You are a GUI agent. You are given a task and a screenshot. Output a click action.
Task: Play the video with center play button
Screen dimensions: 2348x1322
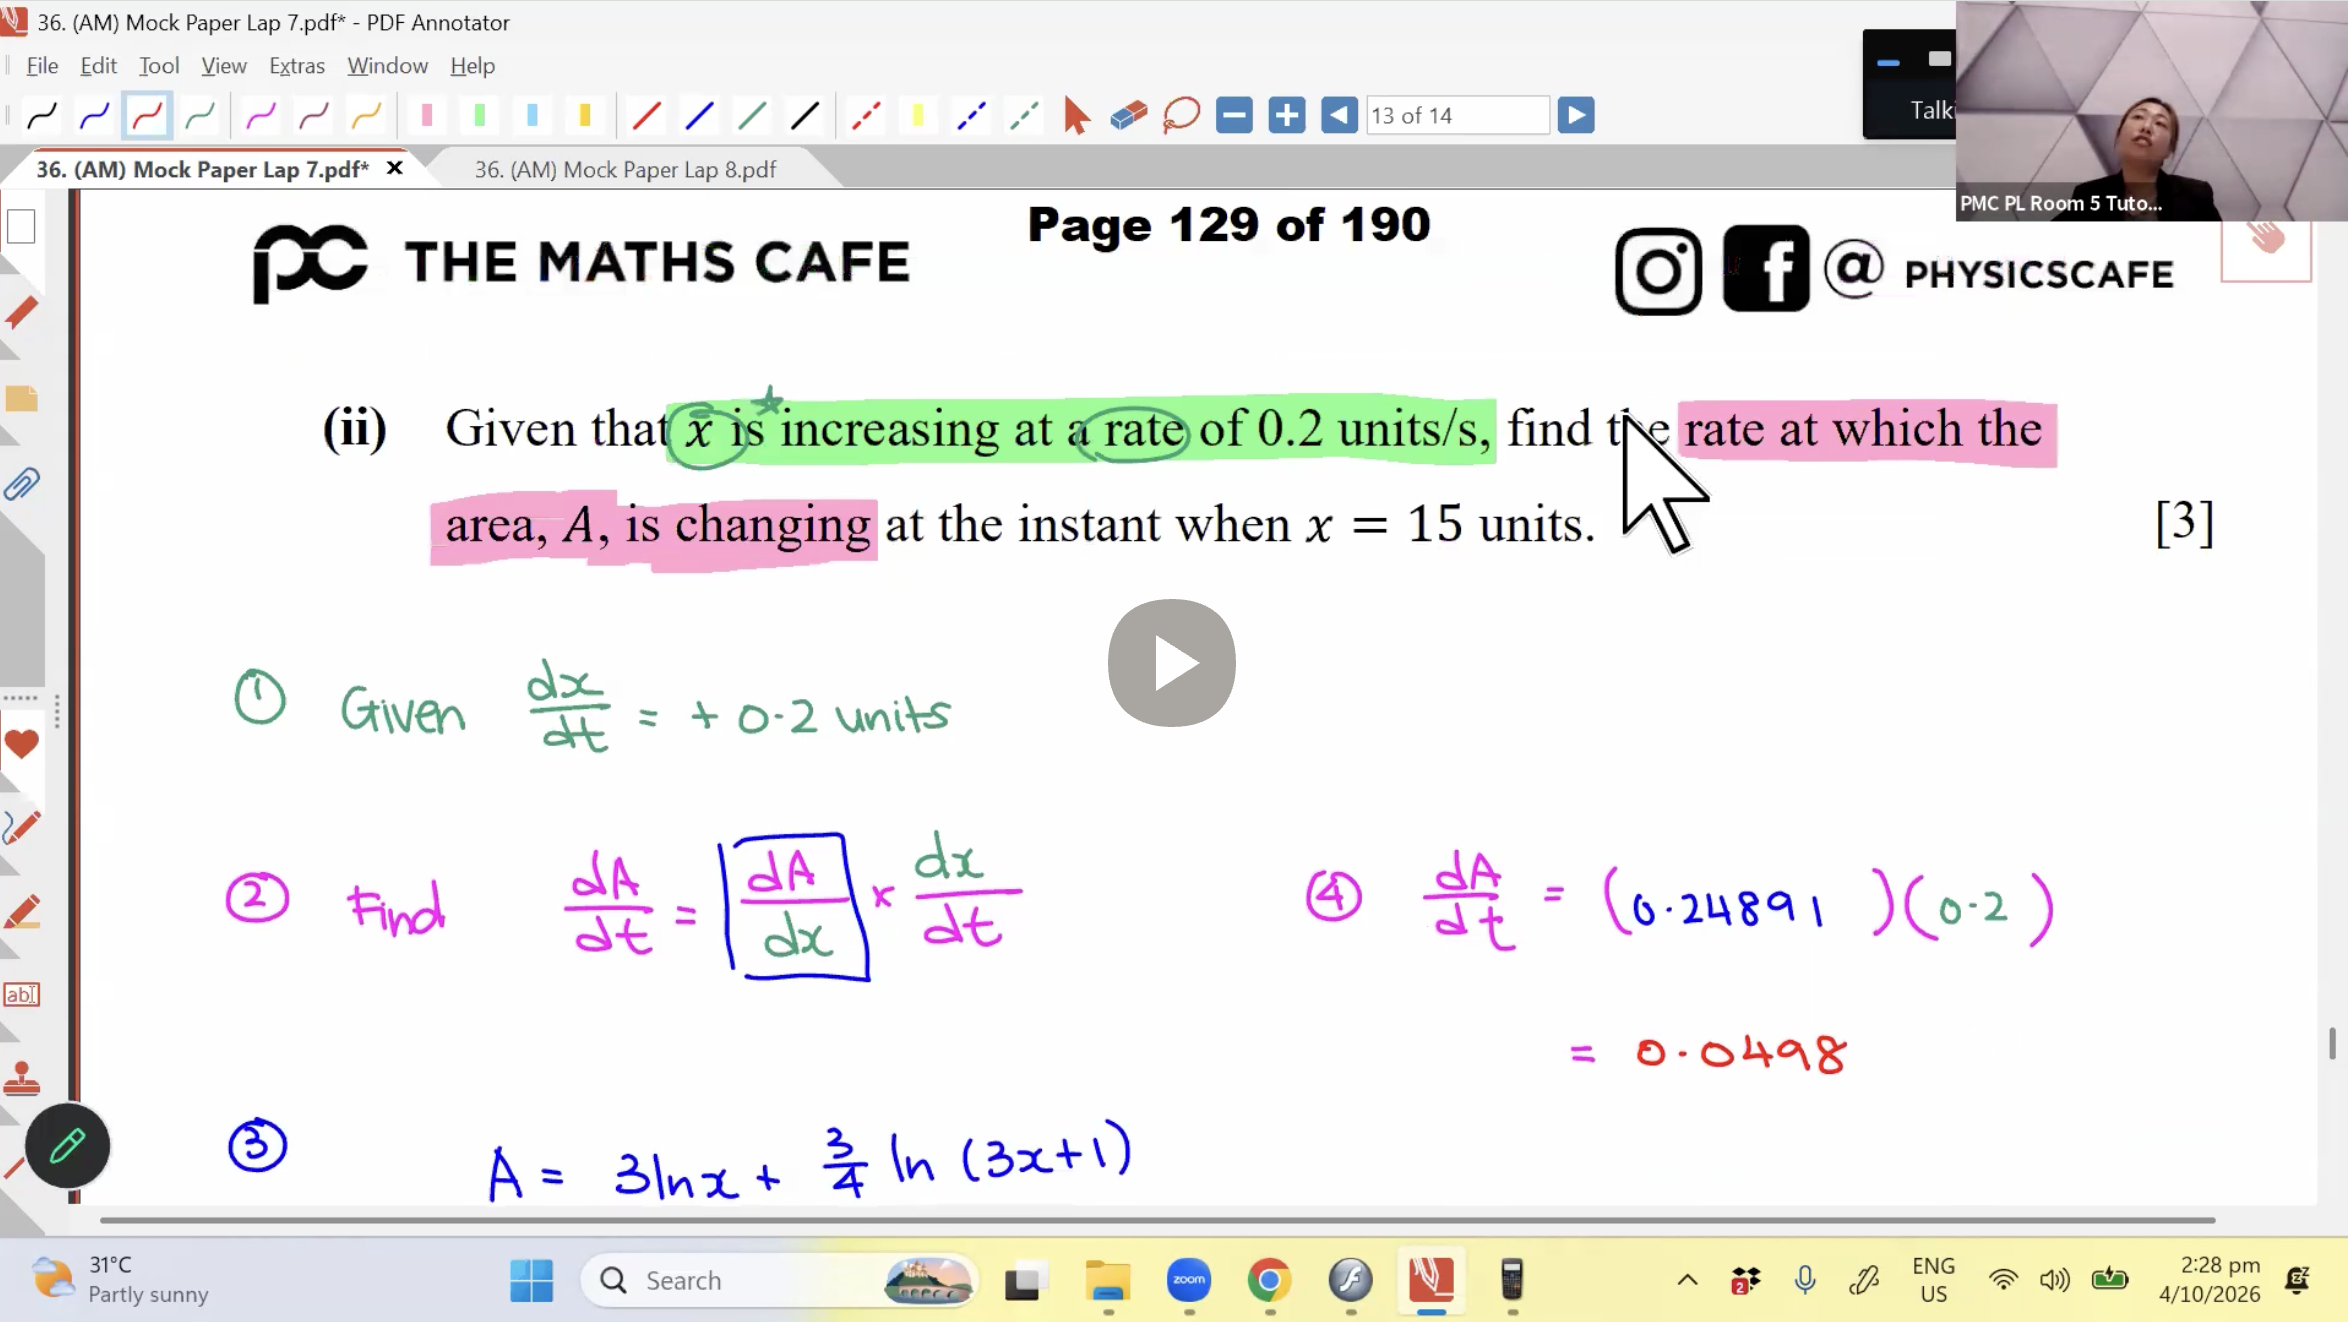coord(1172,663)
